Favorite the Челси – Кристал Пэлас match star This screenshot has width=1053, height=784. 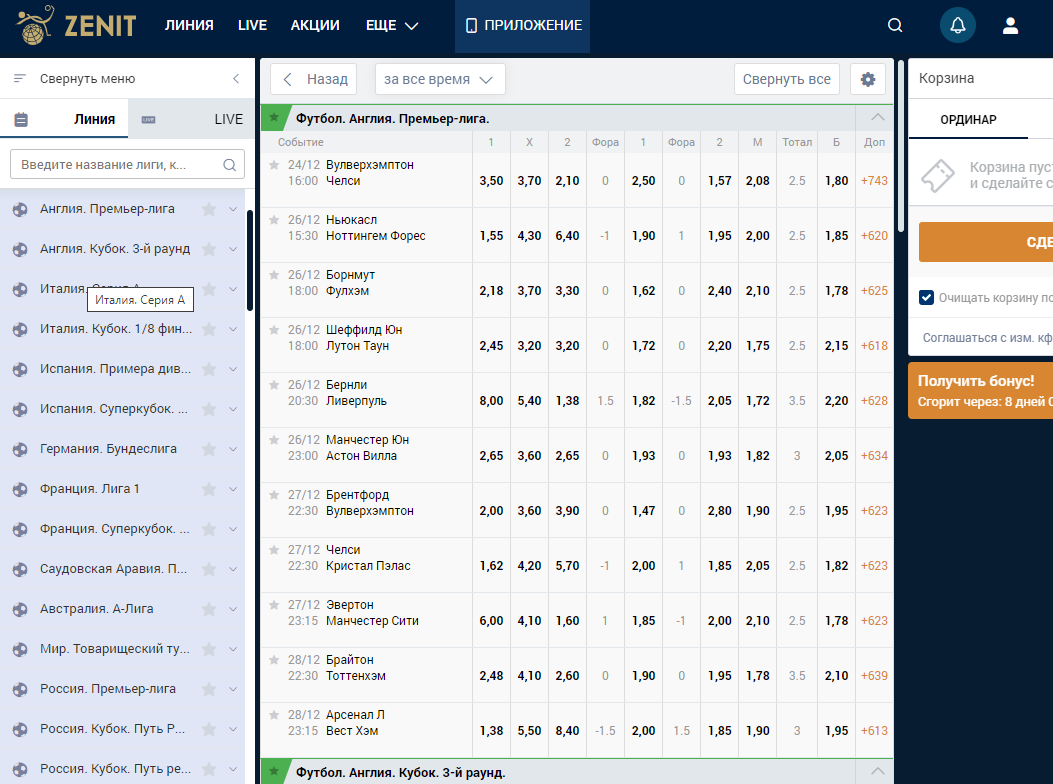point(274,550)
